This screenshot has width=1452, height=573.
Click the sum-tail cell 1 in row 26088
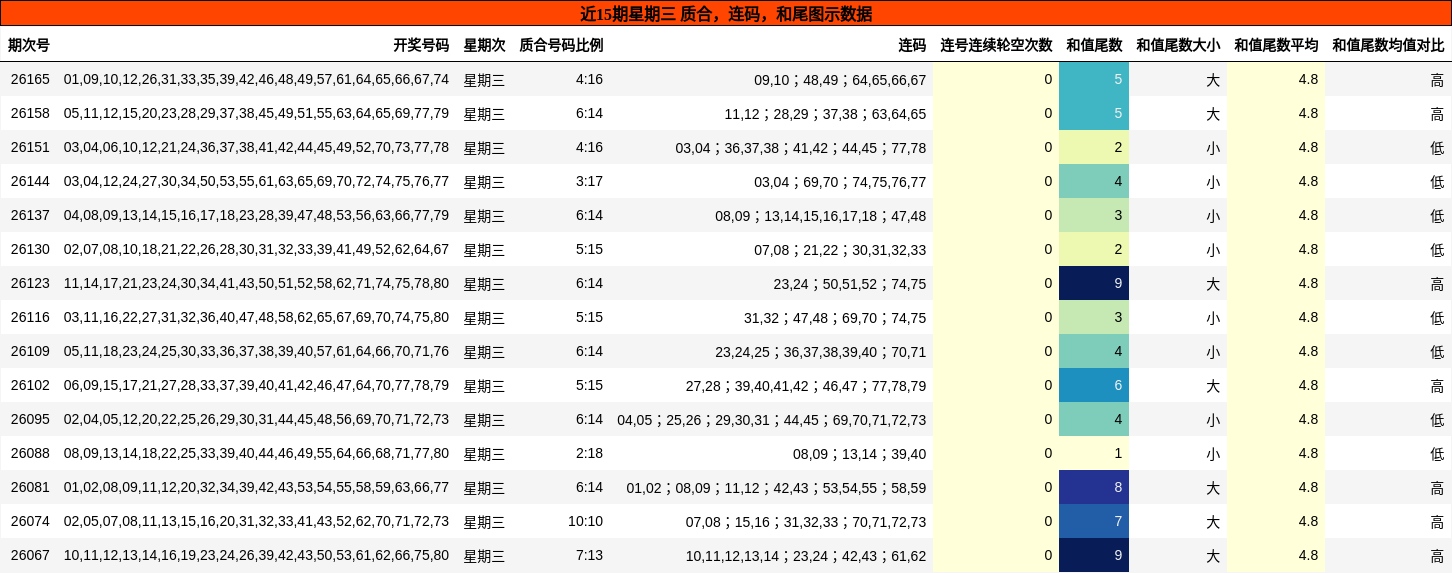(1094, 453)
